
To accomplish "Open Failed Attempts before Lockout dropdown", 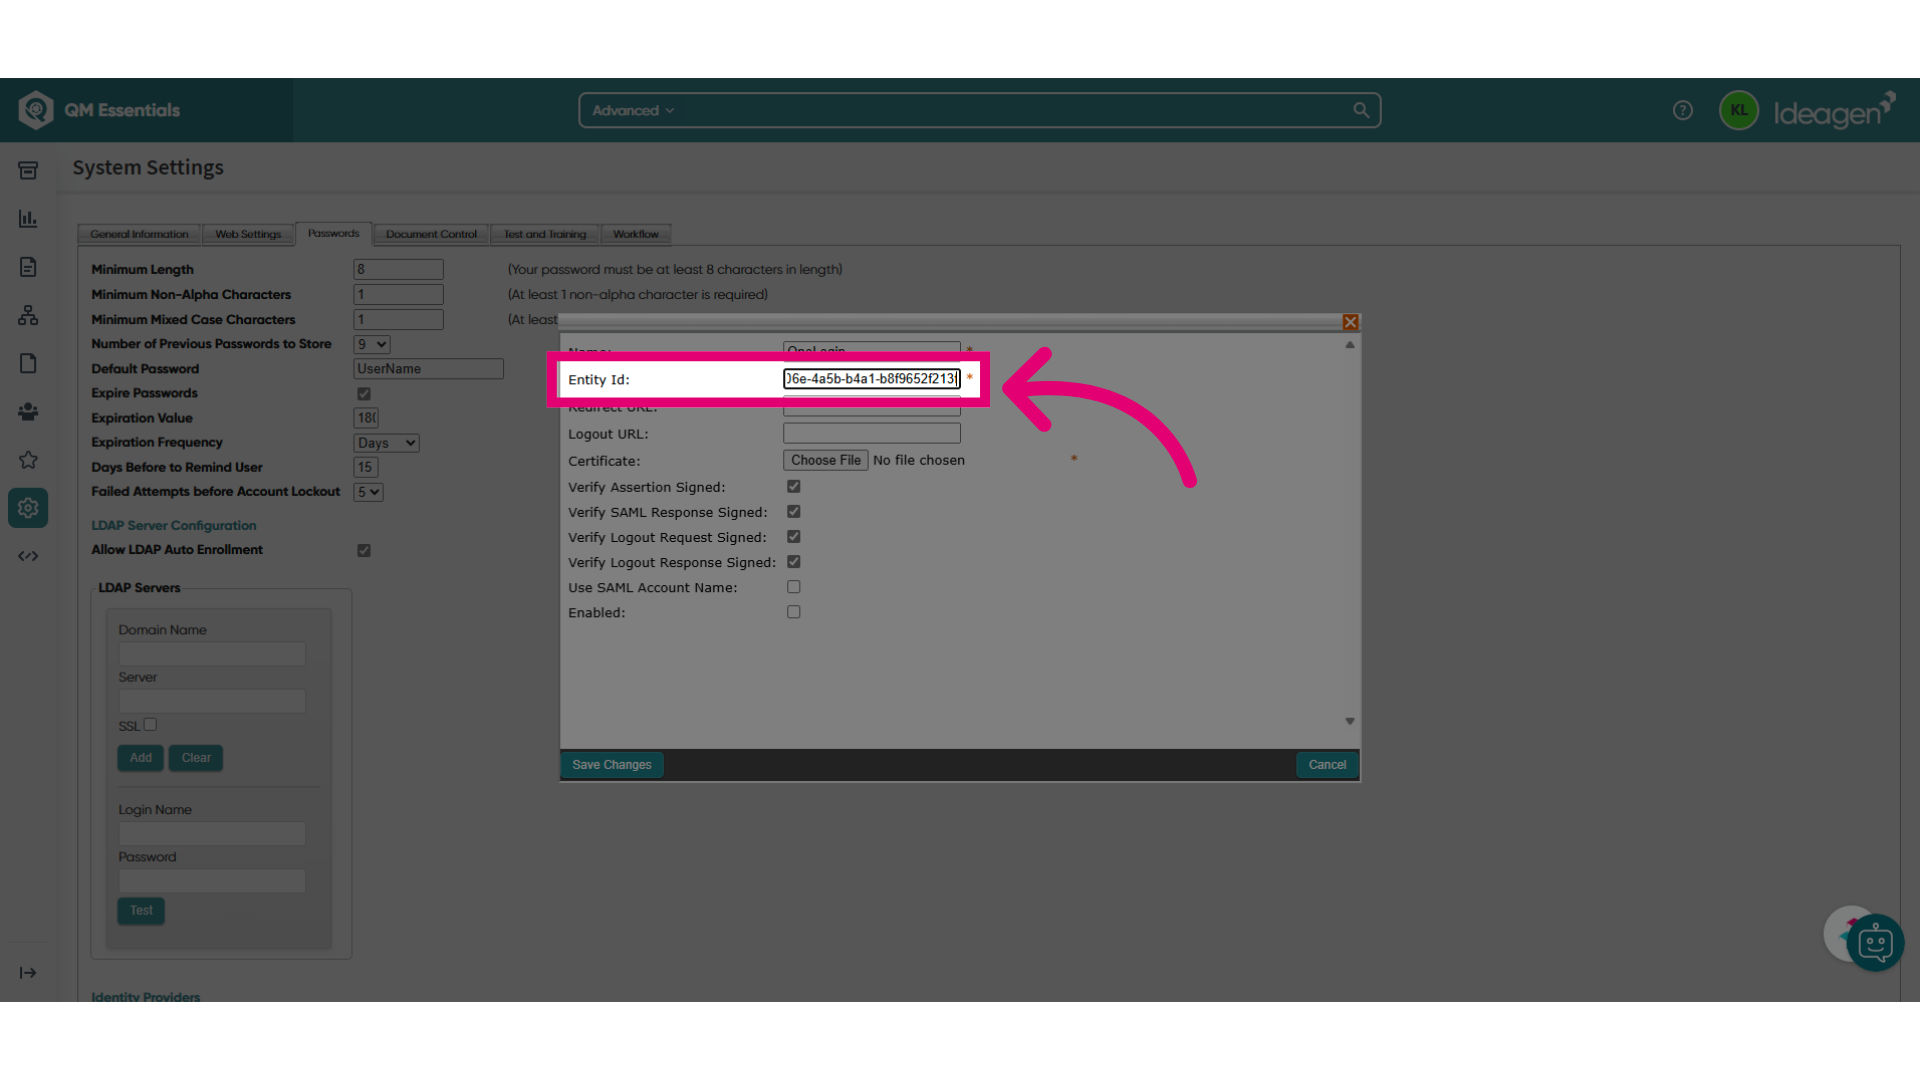I will point(368,492).
